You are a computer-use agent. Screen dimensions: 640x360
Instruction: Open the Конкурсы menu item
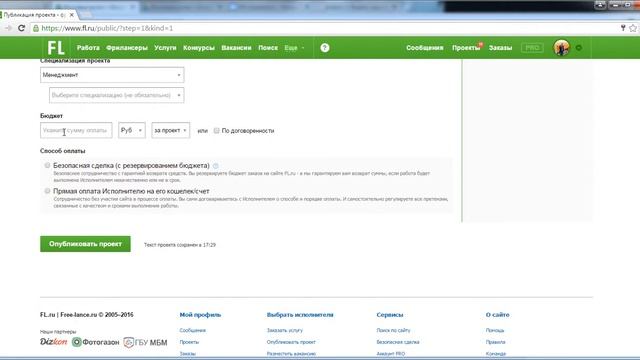[x=199, y=48]
